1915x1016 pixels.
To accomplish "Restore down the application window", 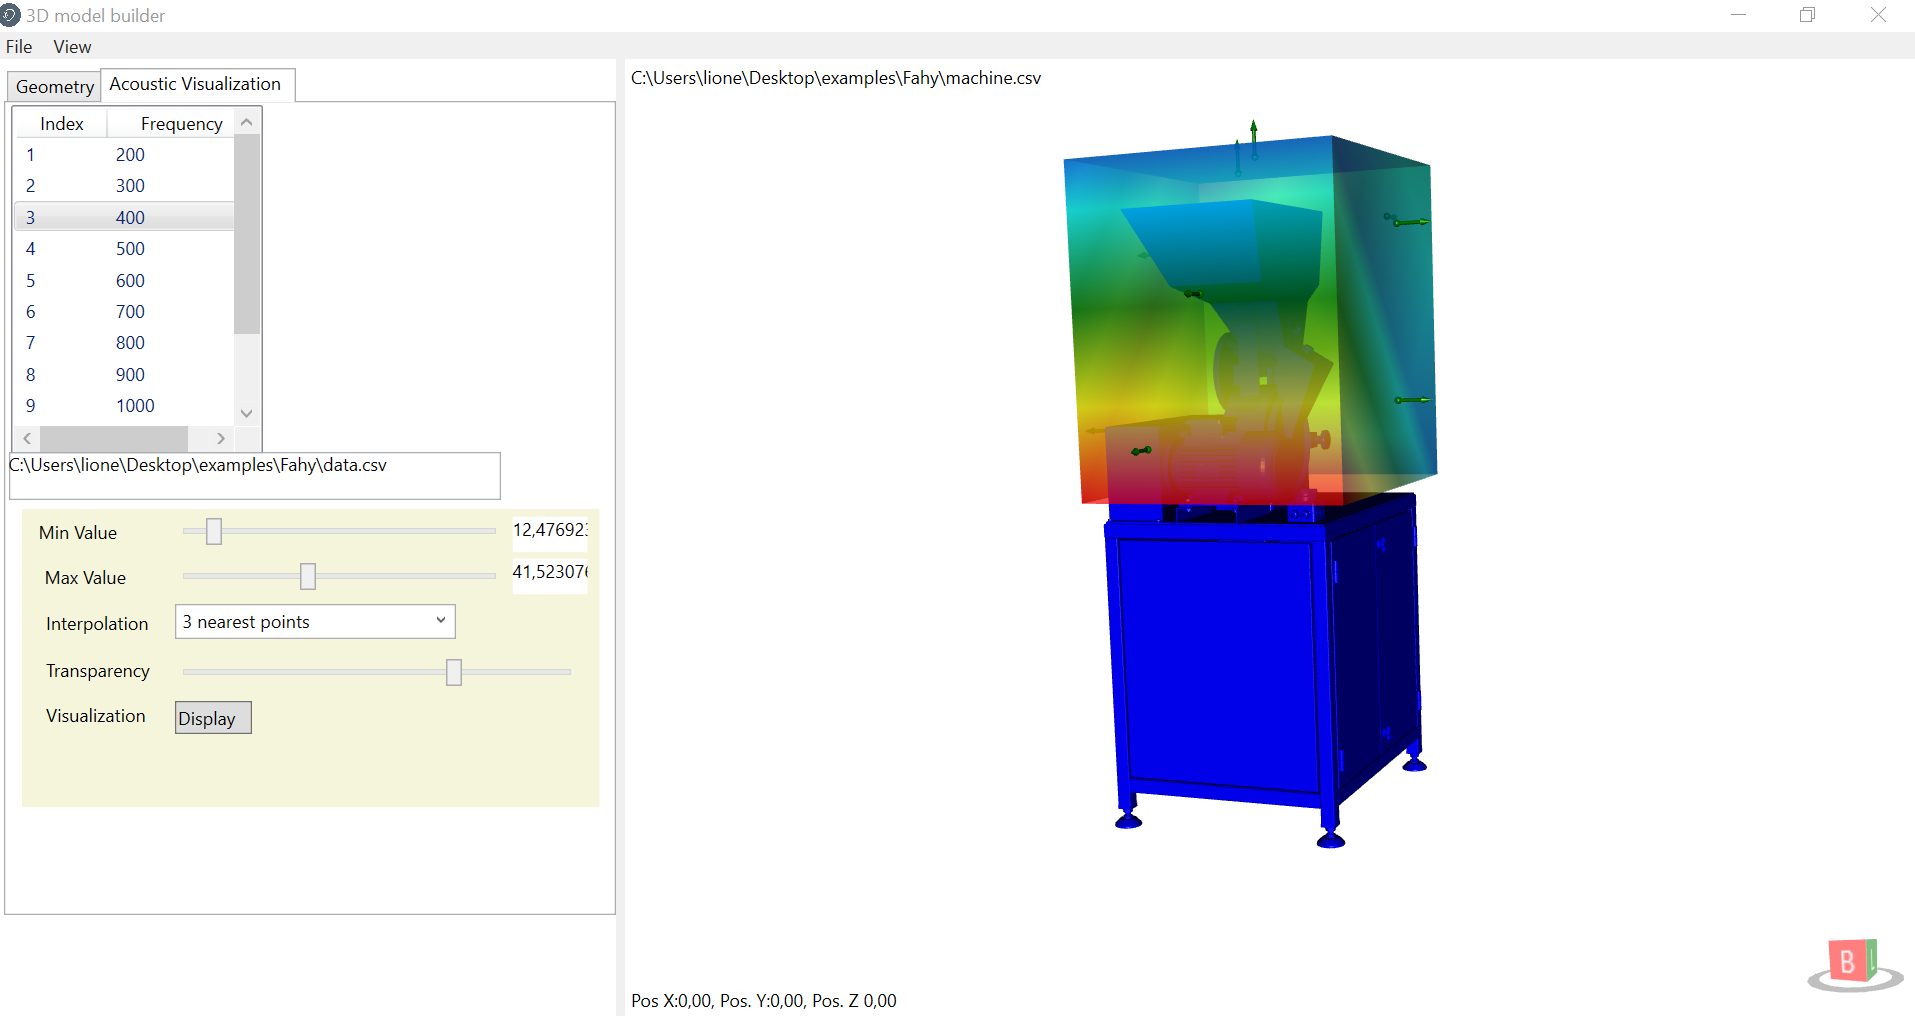I will [1808, 15].
